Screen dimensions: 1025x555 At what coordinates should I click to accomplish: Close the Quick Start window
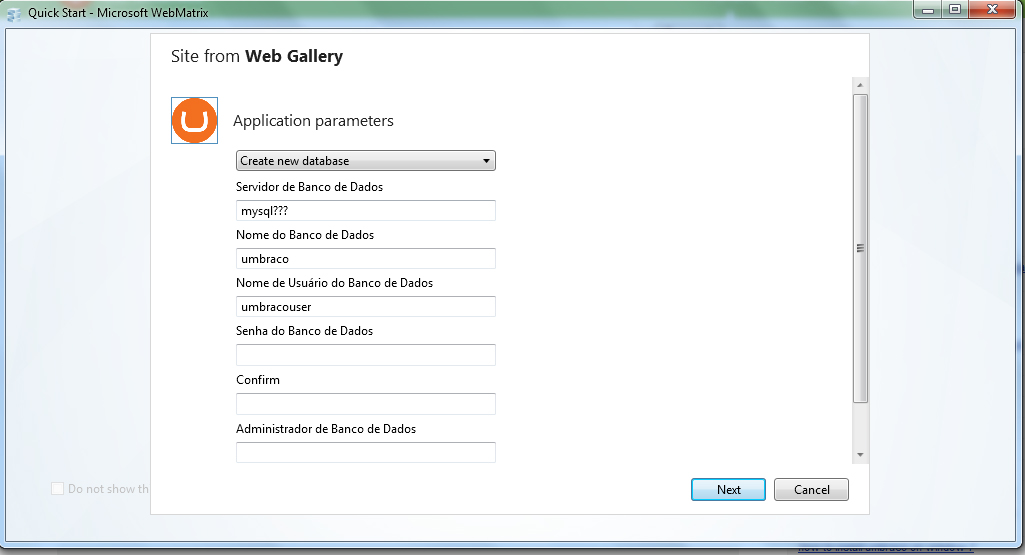coord(992,10)
